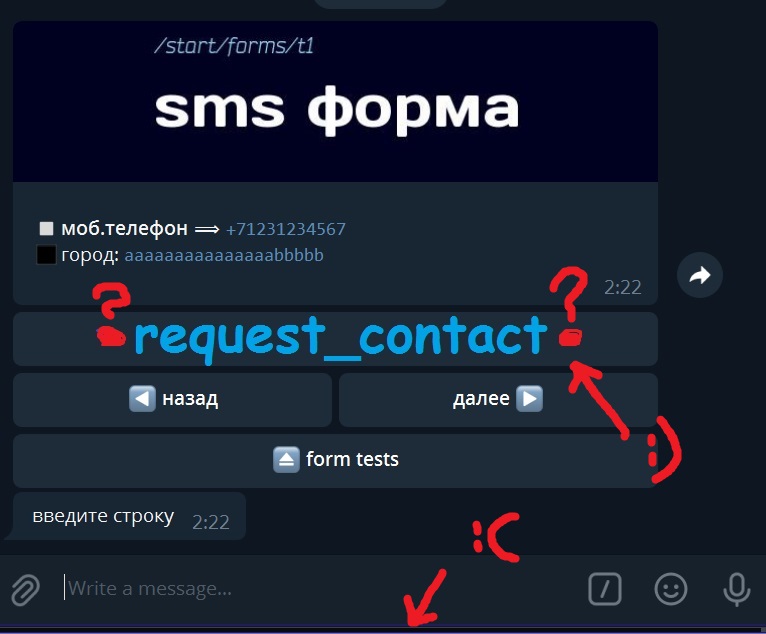
Task: Open phone number link +71231234567
Action: coord(286,229)
